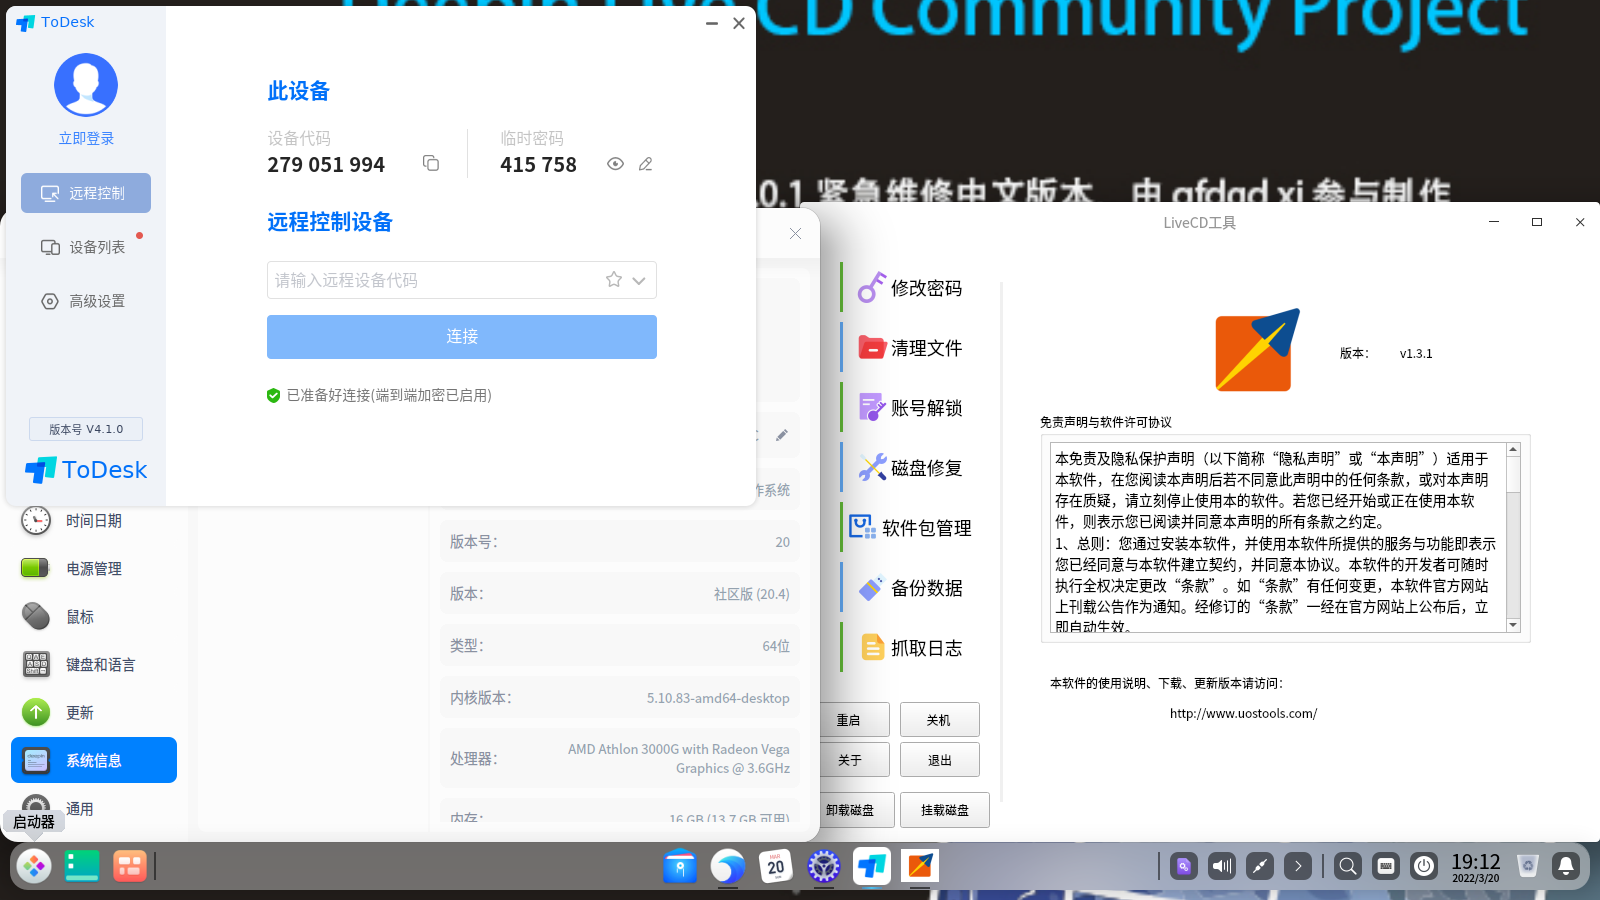Image resolution: width=1600 pixels, height=900 pixels.
Task: Select 系统信息 in system settings sidebar
Action: 94,761
